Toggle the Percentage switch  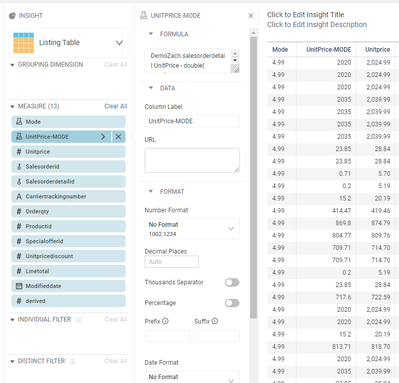(232, 303)
